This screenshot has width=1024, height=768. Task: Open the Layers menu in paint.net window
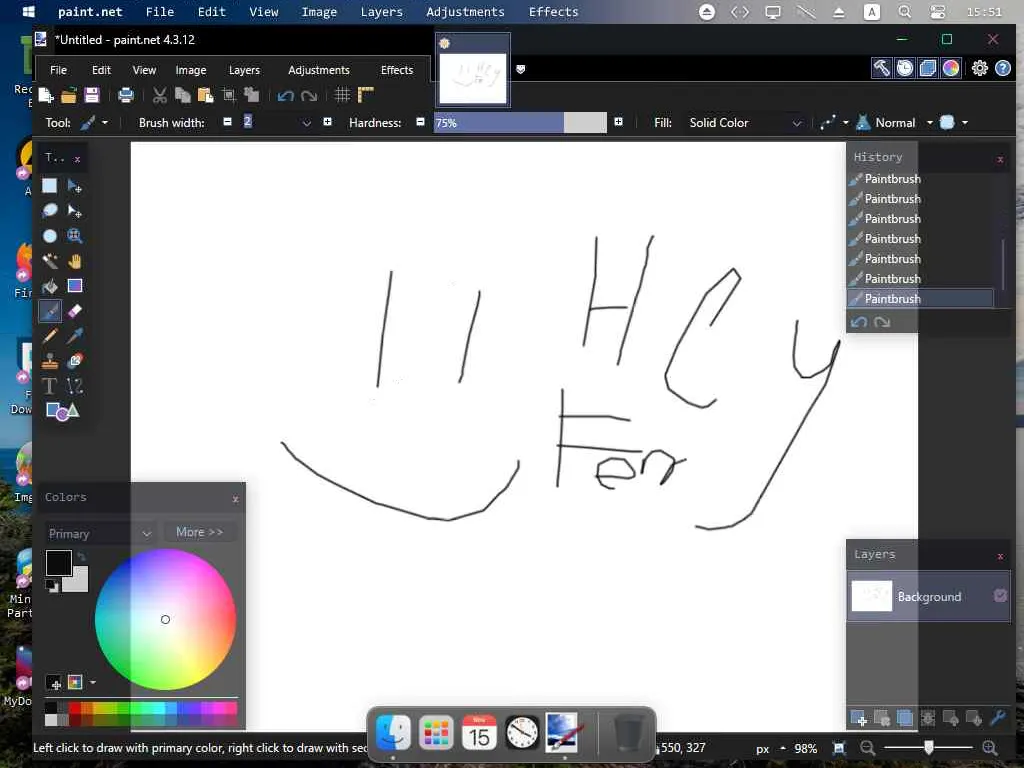point(244,70)
